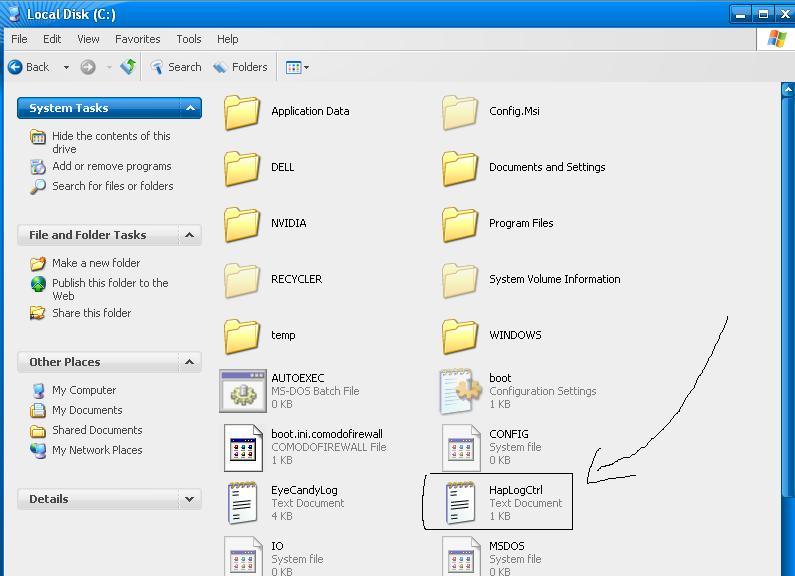The width and height of the screenshot is (795, 576).
Task: Collapse the File and Folder Tasks panel
Action: [190, 235]
